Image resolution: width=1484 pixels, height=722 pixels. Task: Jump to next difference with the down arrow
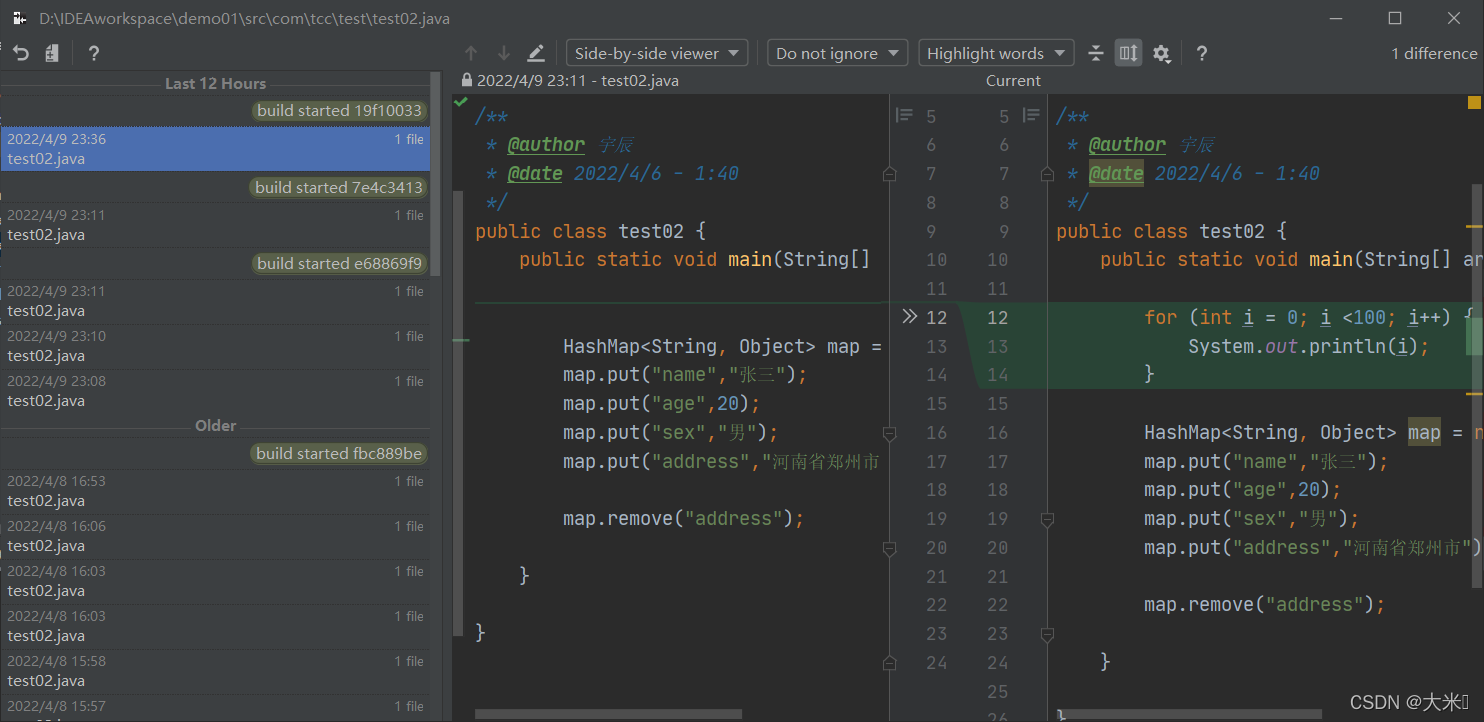tap(504, 53)
